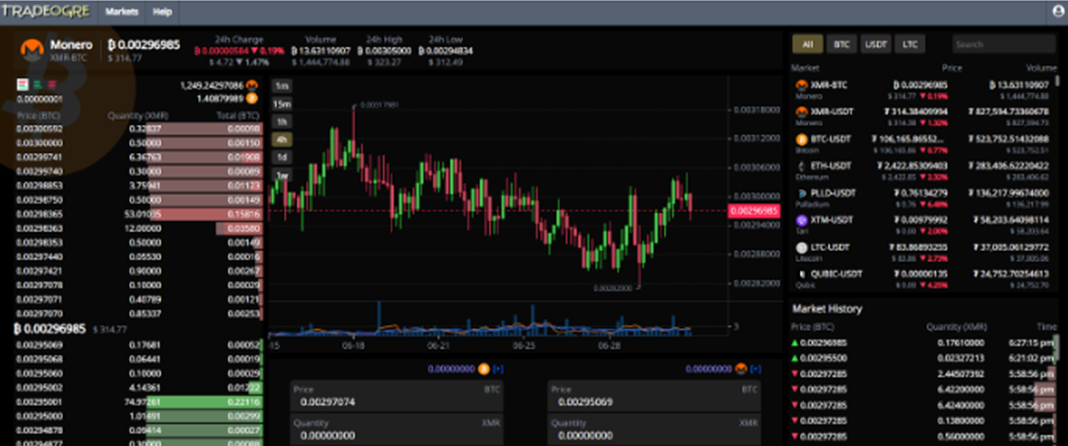
Task: Click Monero balance icon above sell form
Action: [741, 368]
